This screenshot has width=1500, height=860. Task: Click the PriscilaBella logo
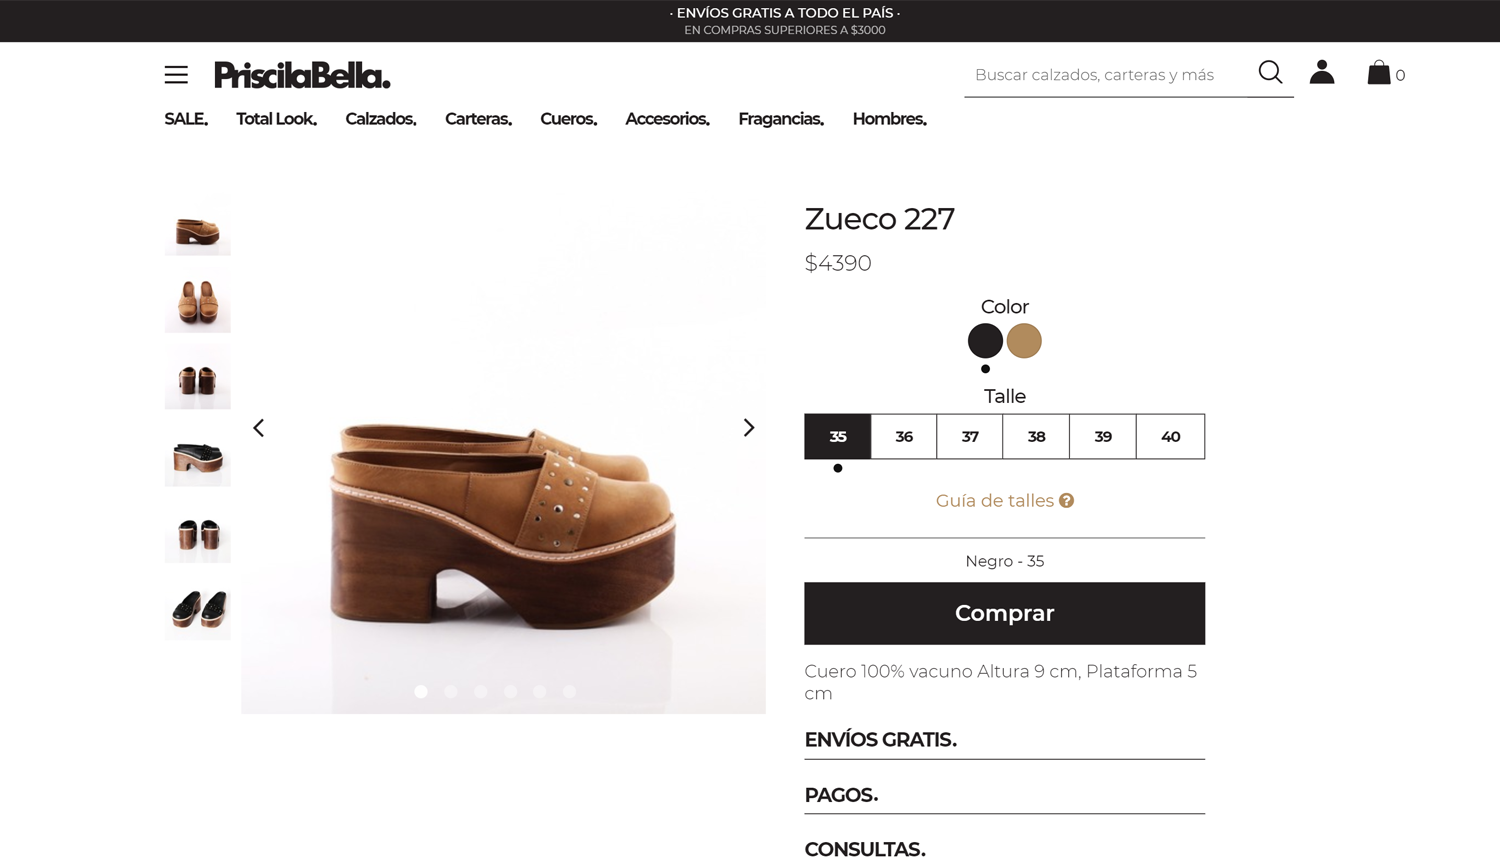[302, 75]
